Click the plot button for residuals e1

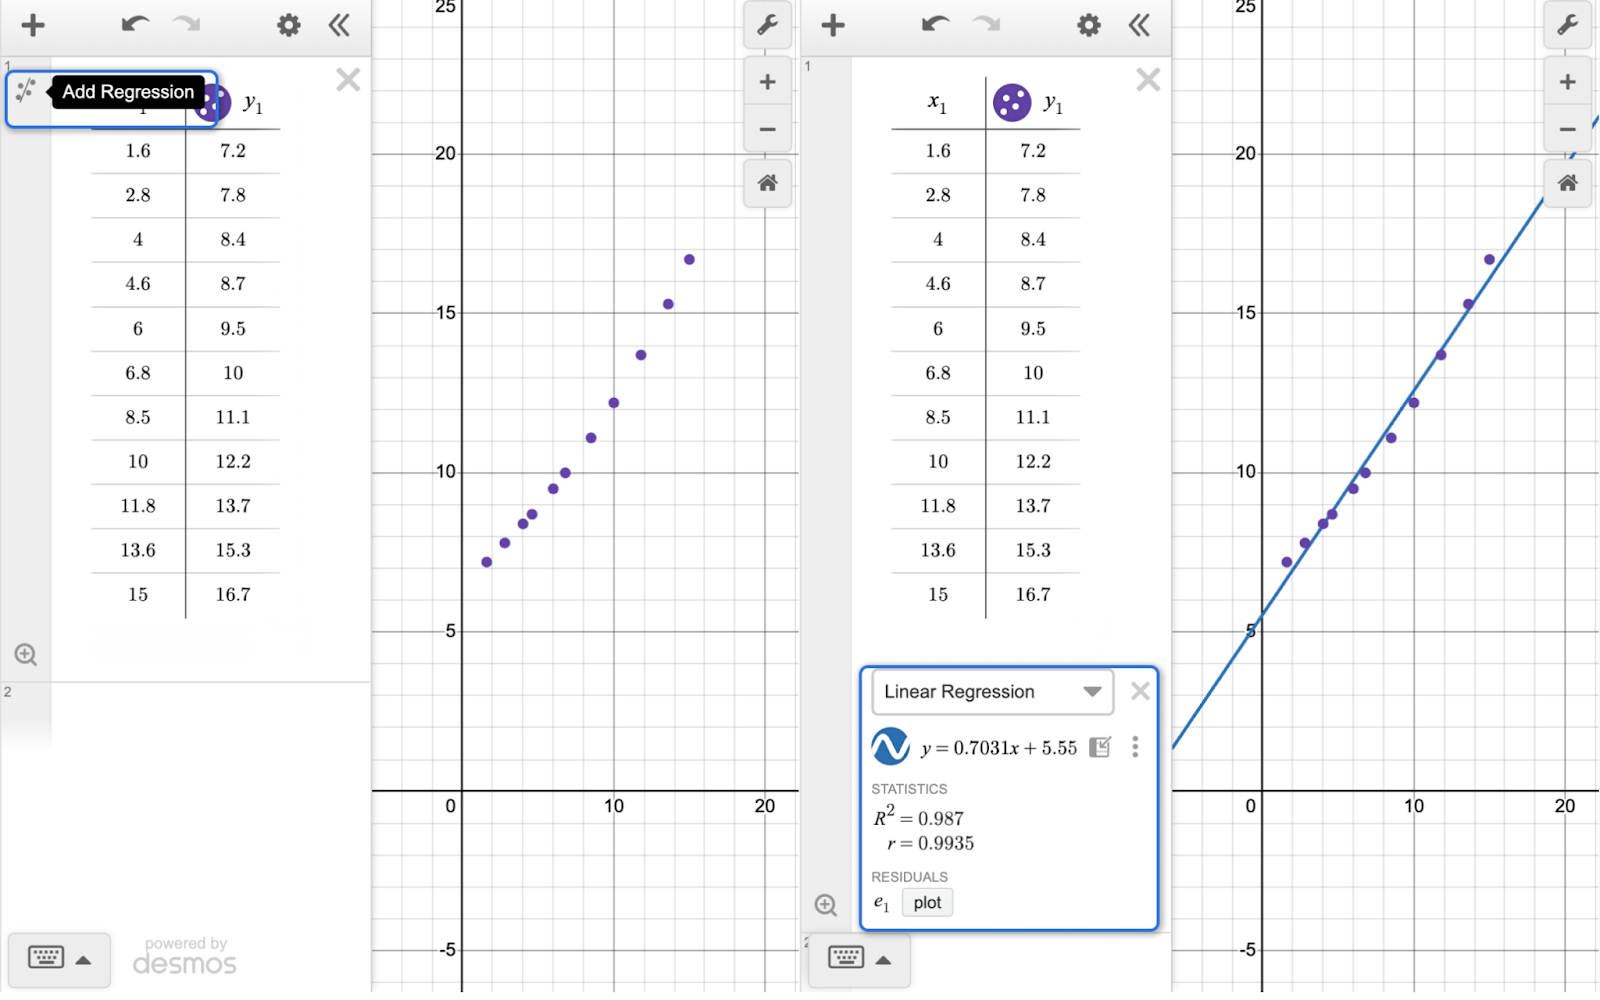926,902
